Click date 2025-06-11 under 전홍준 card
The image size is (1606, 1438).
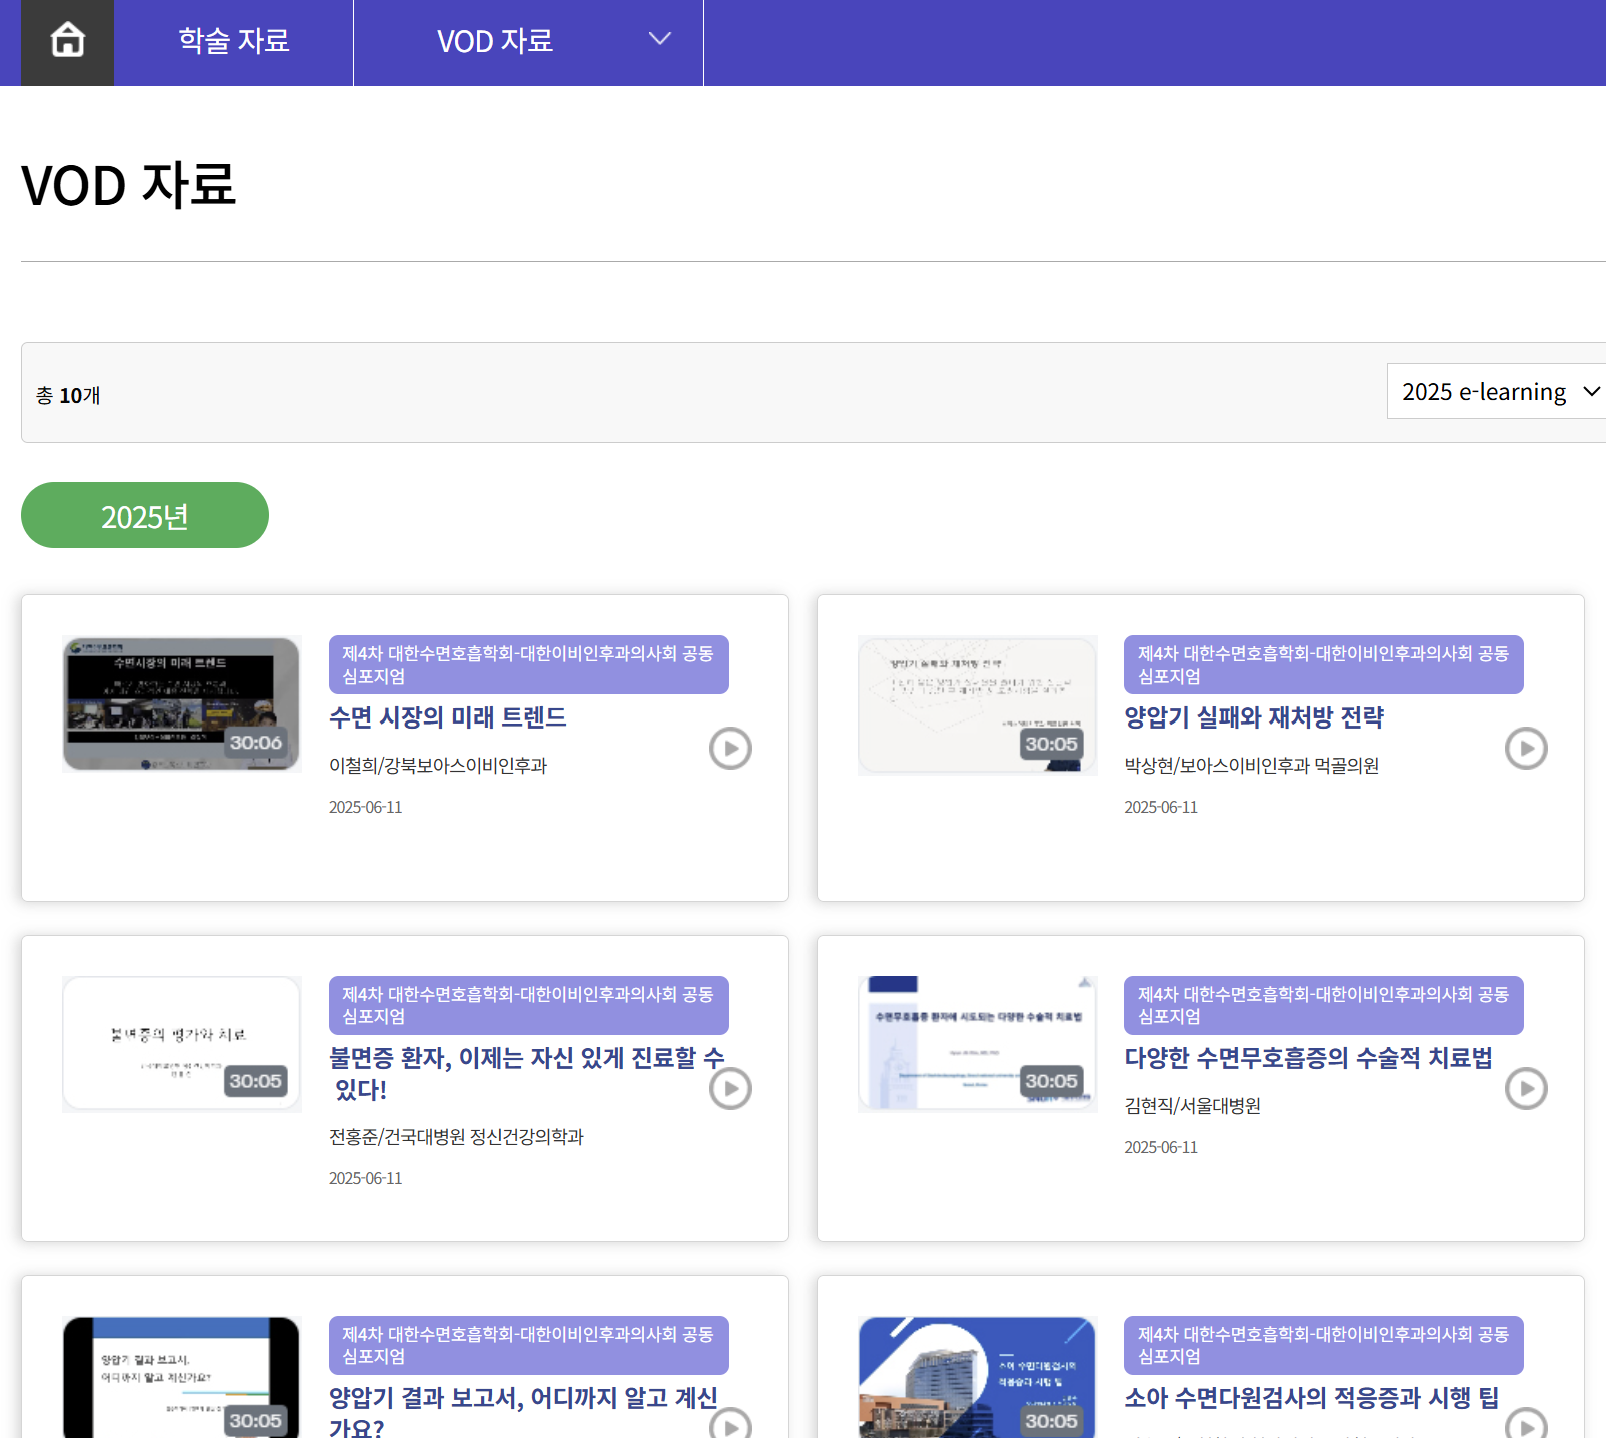click(x=365, y=1178)
